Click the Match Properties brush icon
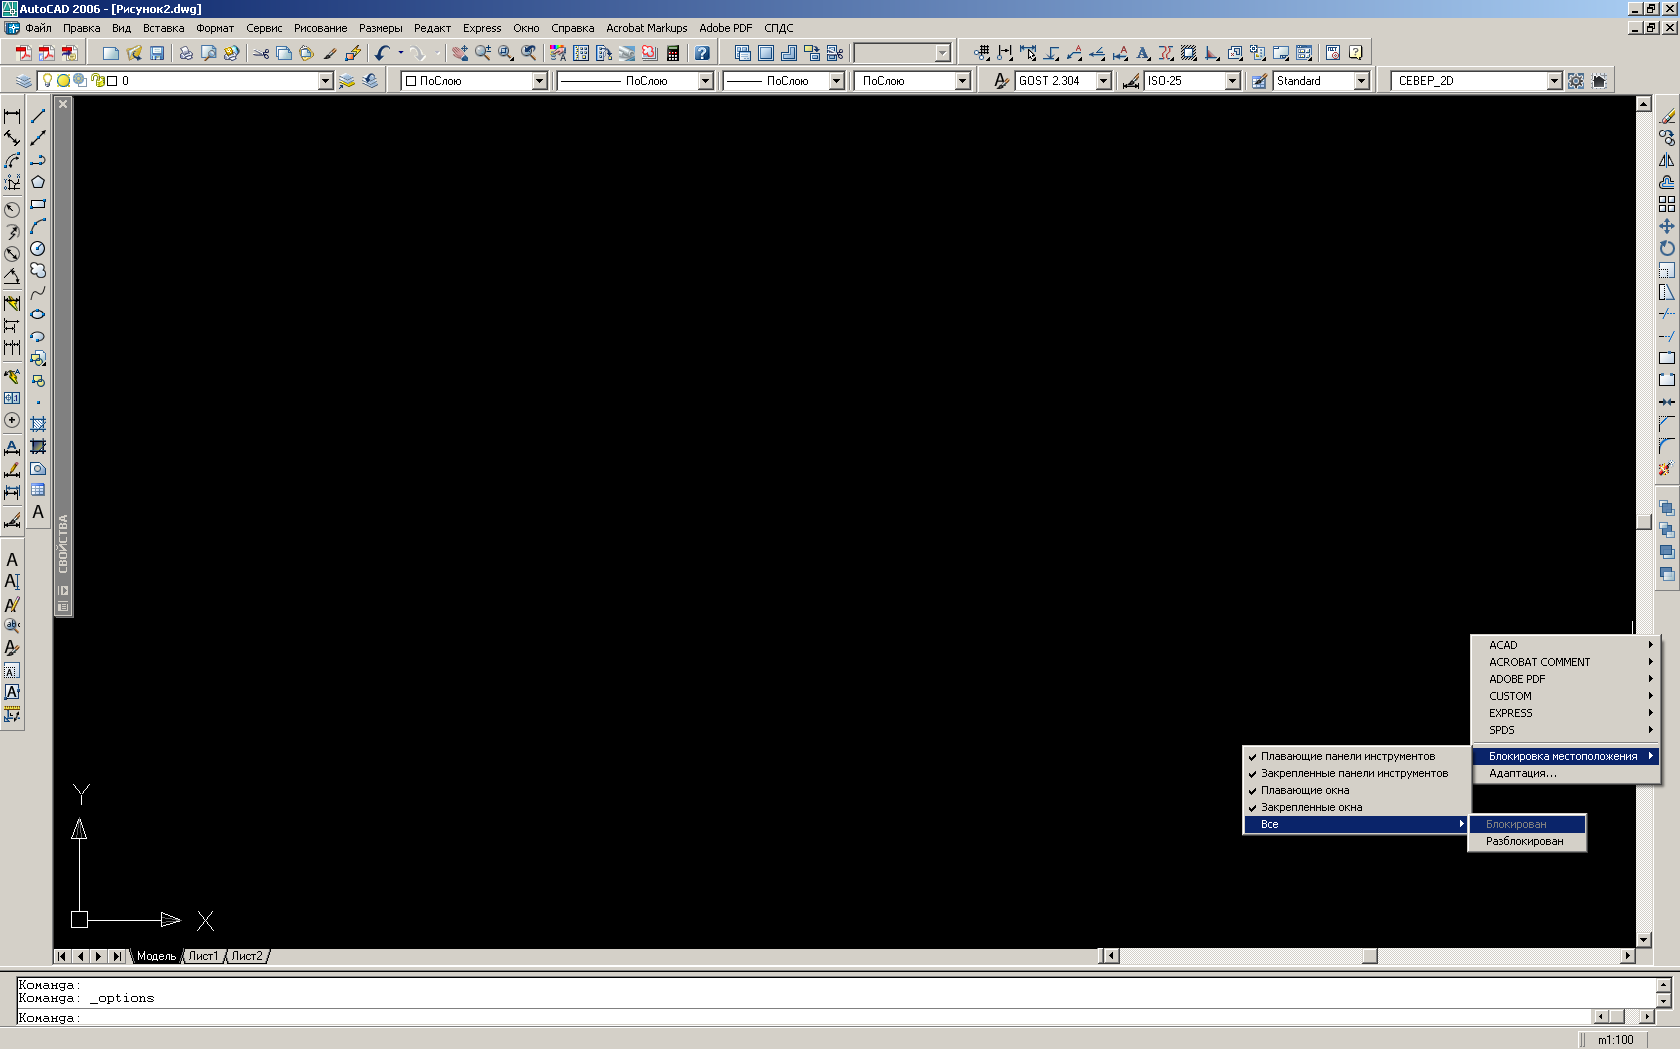Image resolution: width=1680 pixels, height=1050 pixels. pos(330,53)
